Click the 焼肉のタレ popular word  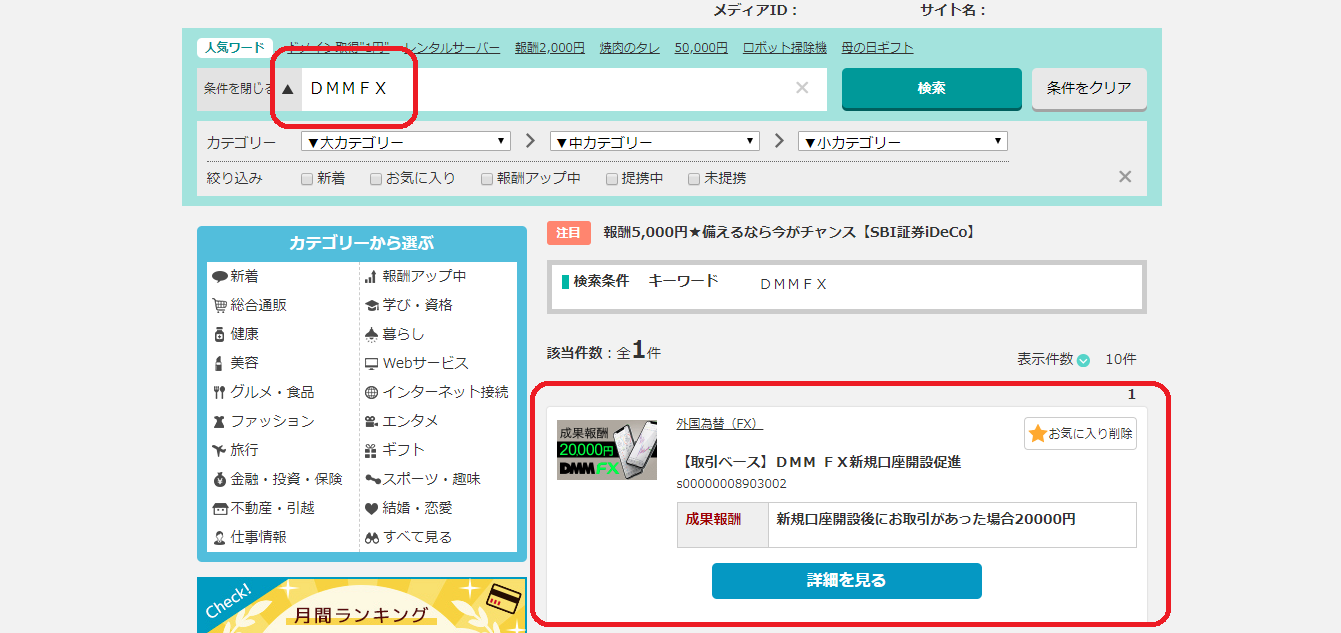(x=630, y=48)
